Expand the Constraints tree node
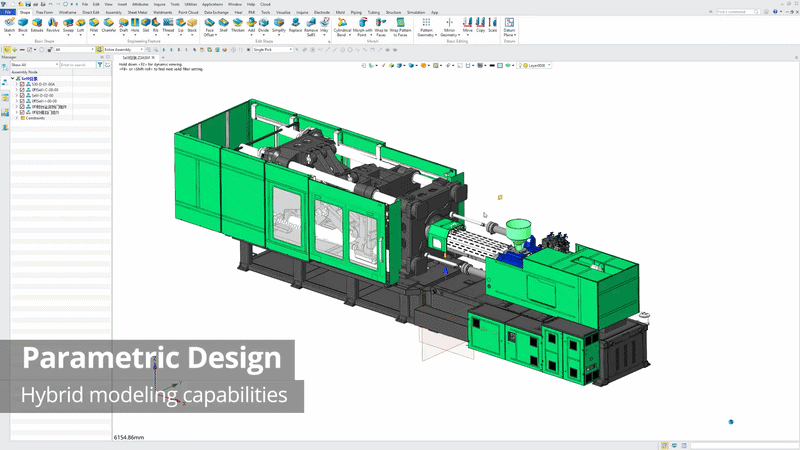 pos(16,118)
